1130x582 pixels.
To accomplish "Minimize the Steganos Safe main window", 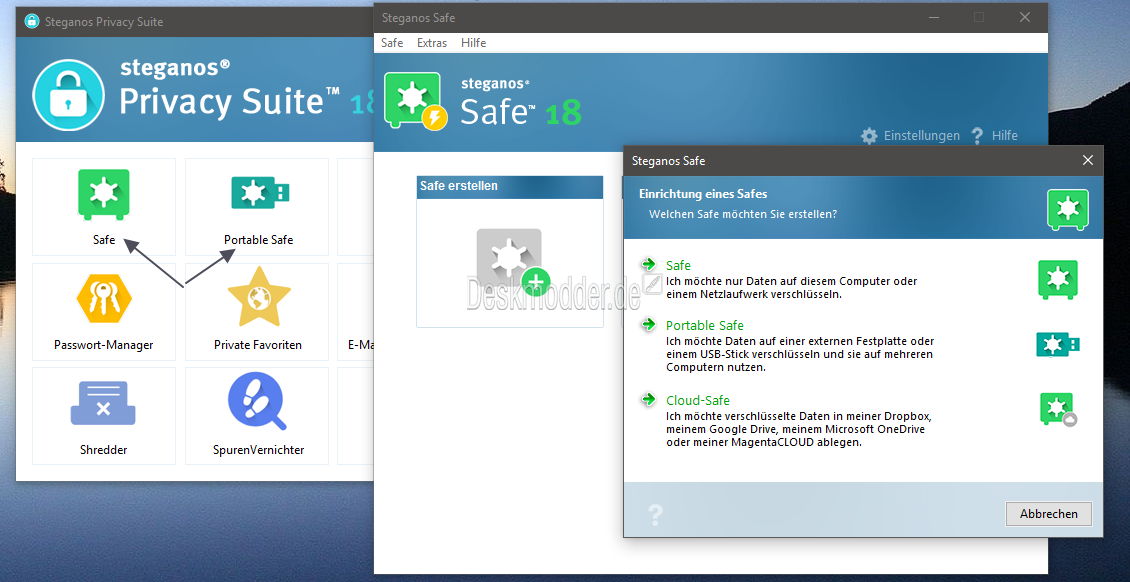I will (x=933, y=17).
